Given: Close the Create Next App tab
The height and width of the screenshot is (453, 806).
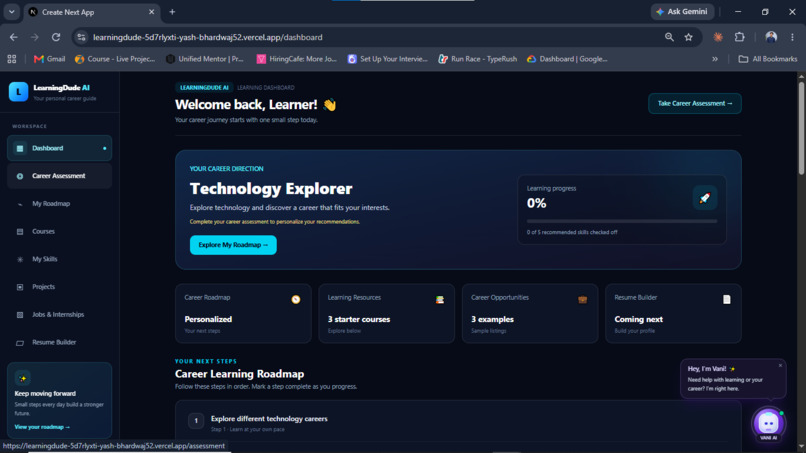Looking at the screenshot, I should [x=151, y=12].
